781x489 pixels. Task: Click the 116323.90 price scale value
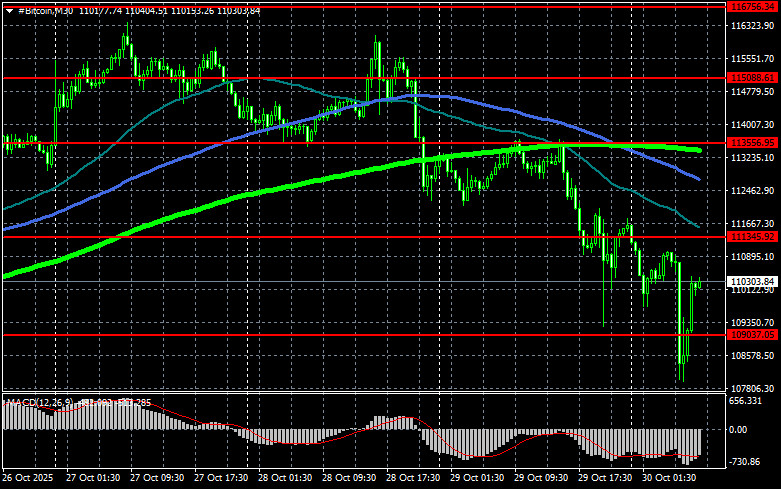(752, 25)
